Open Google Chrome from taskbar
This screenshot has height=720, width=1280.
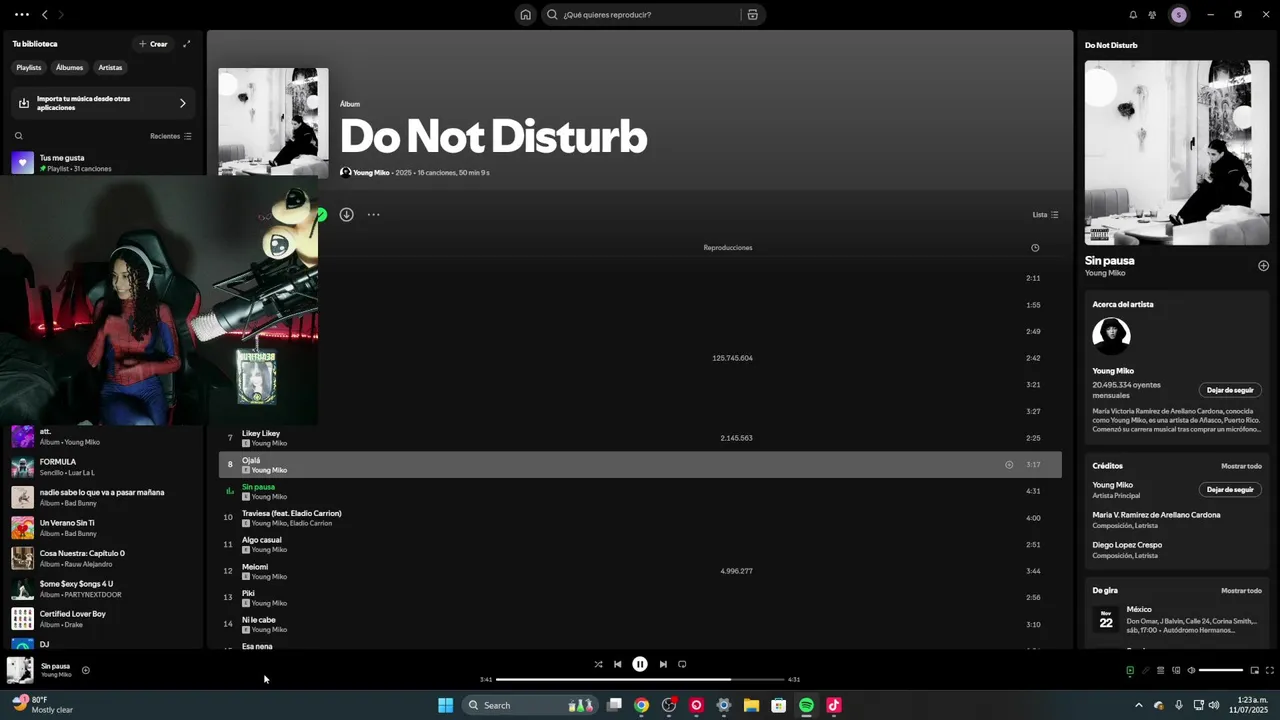coord(641,705)
